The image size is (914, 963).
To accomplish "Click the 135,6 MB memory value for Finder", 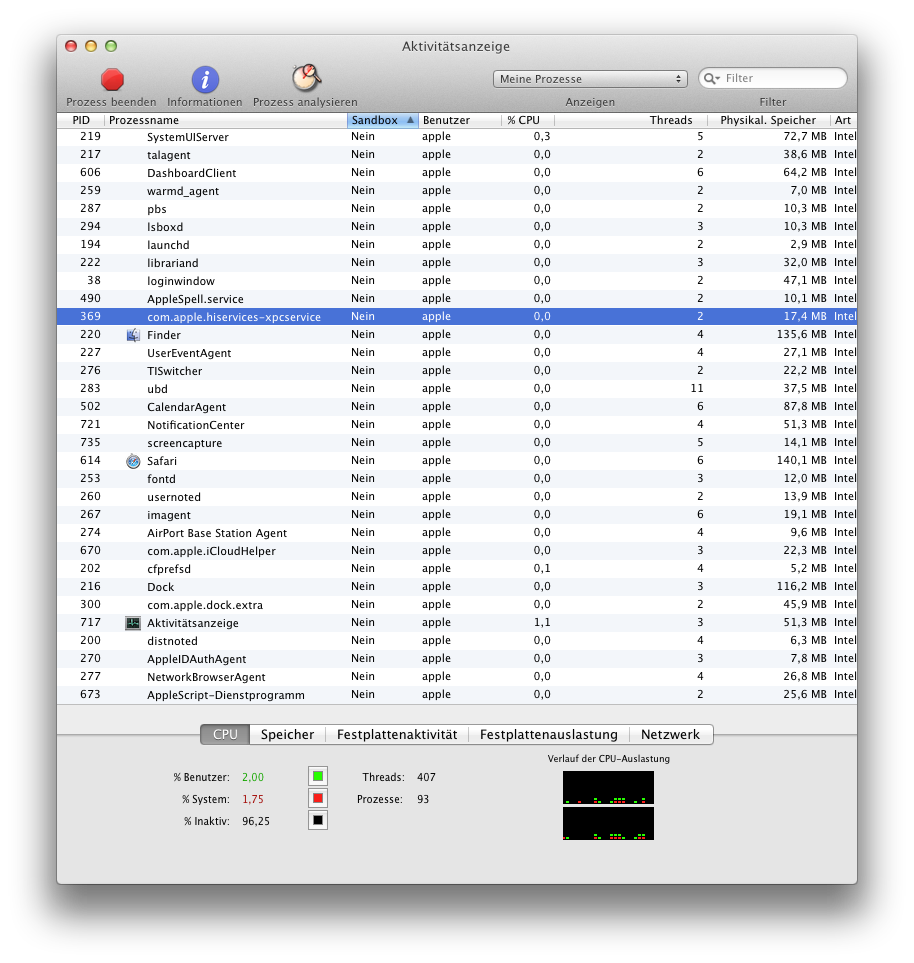I will 802,335.
